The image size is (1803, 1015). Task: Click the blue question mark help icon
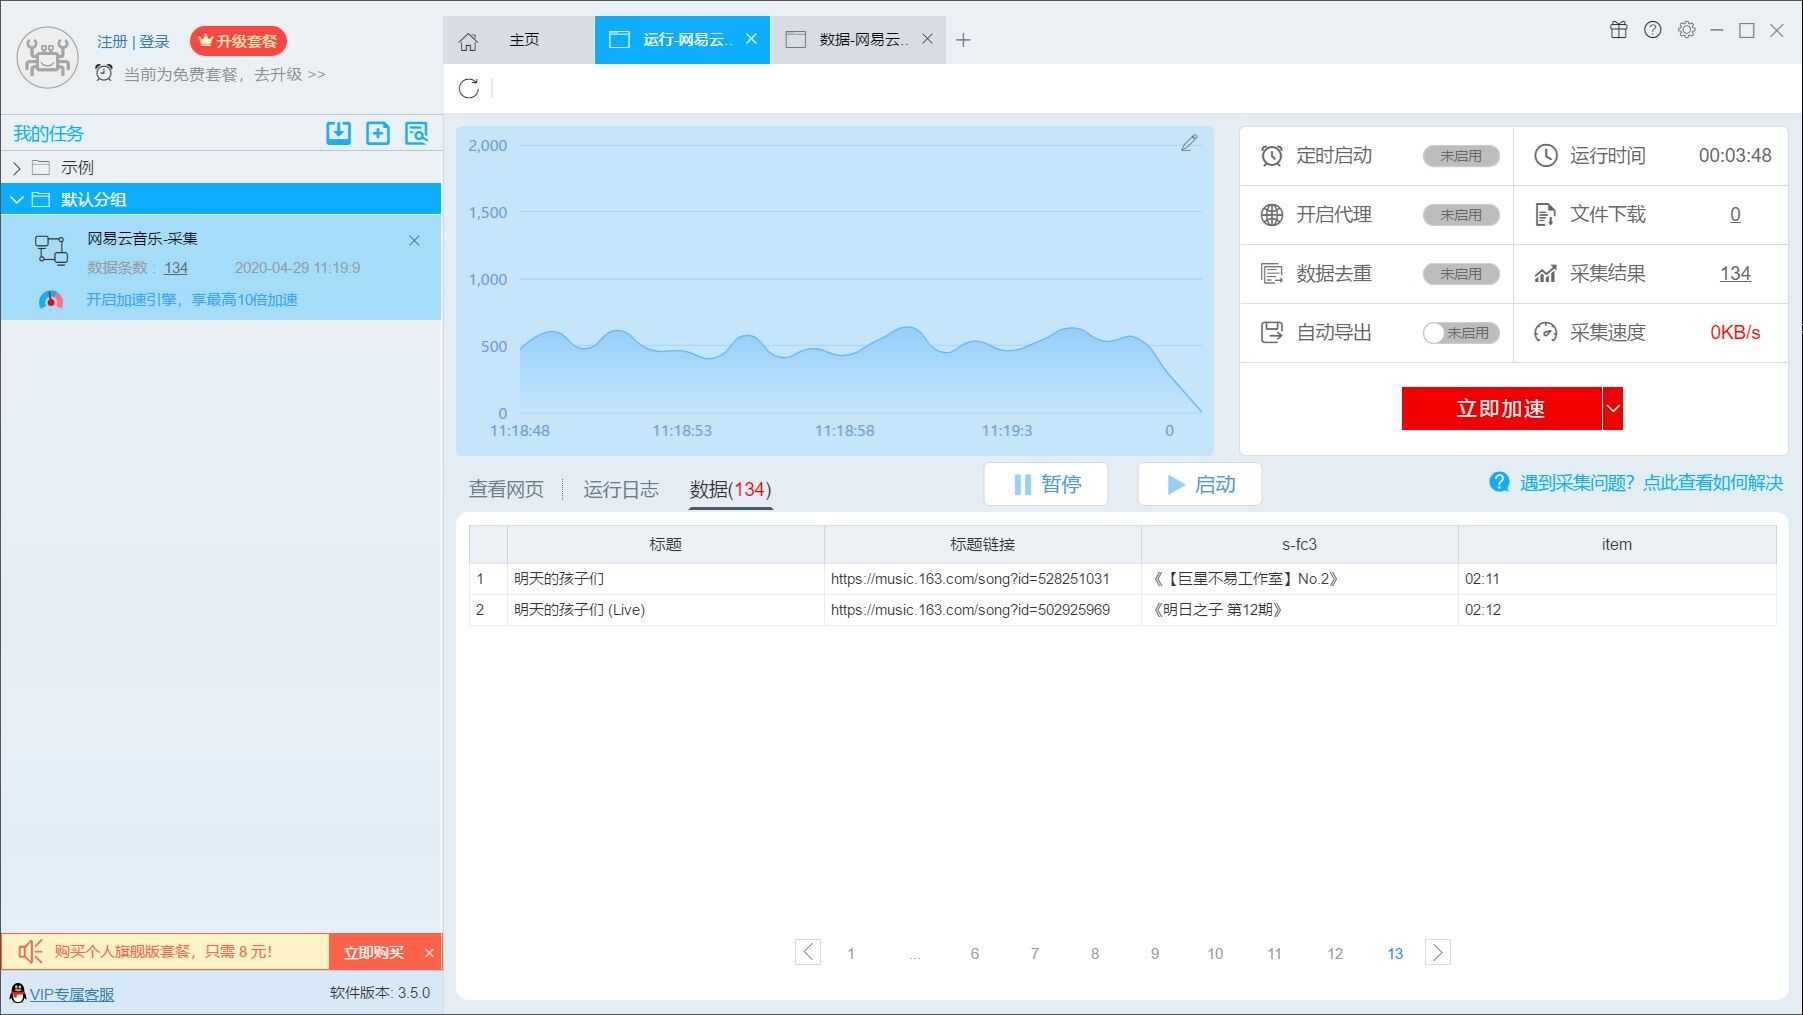1499,482
